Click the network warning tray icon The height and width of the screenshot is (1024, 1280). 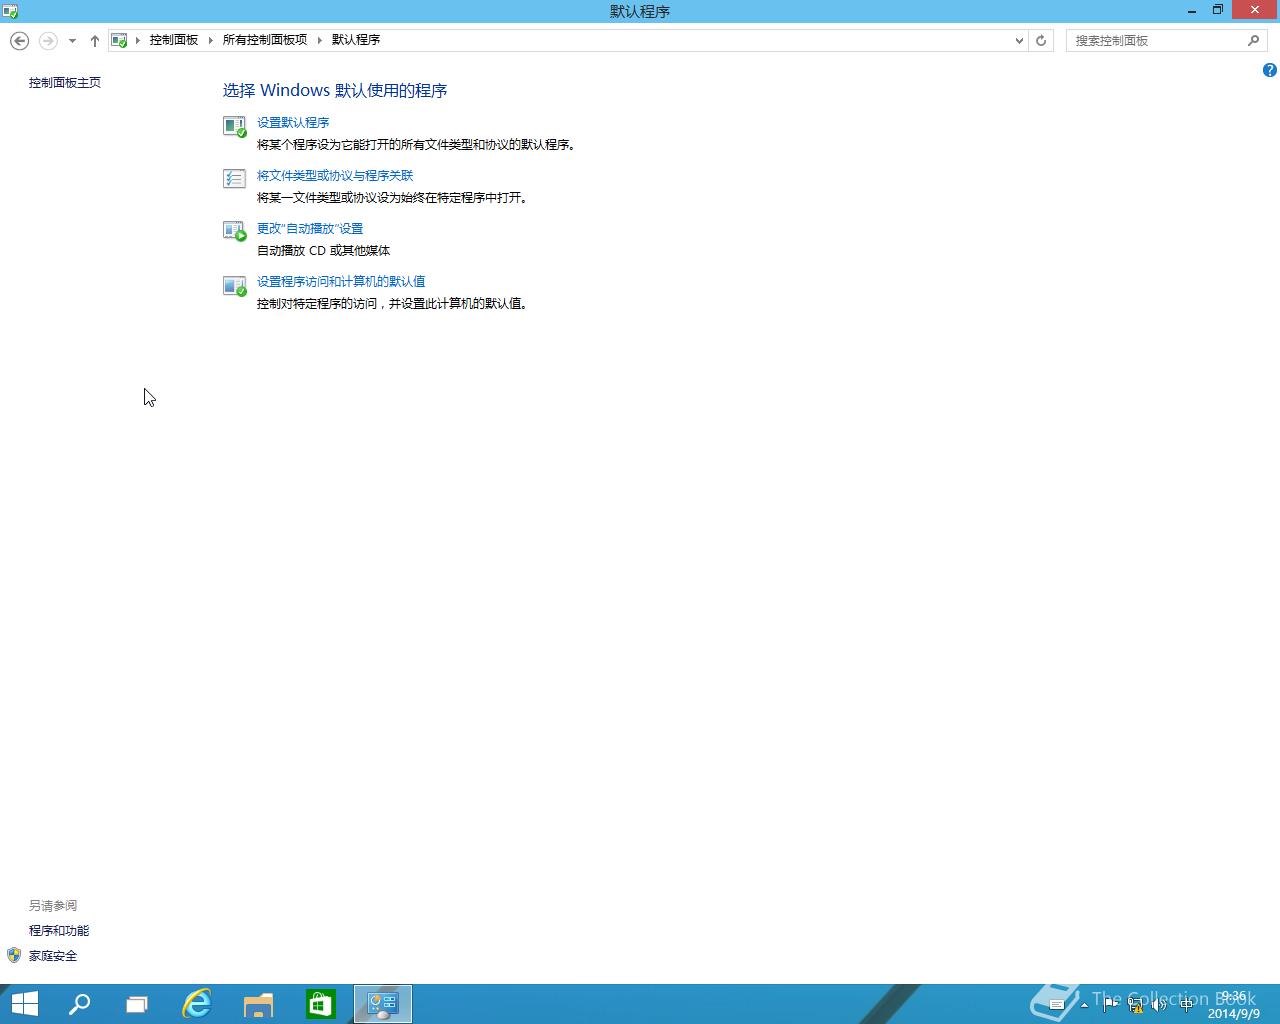coord(1135,1005)
